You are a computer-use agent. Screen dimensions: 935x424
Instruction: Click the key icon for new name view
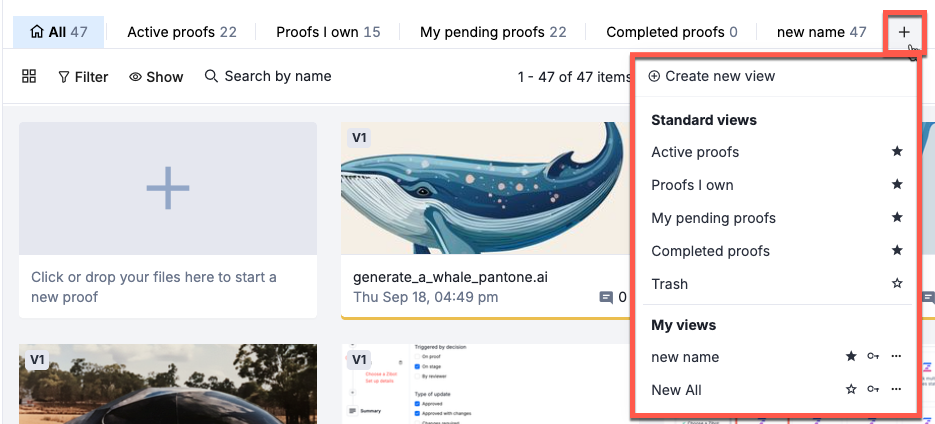873,357
